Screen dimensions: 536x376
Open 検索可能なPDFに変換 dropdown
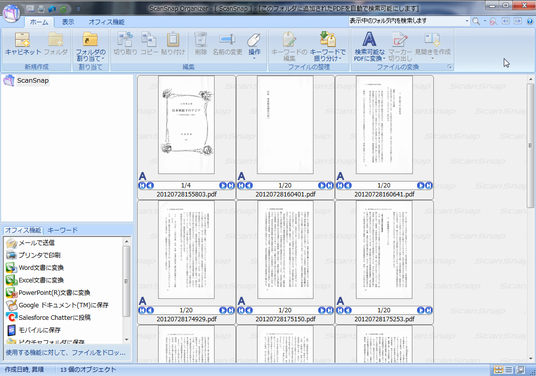[x=370, y=46]
